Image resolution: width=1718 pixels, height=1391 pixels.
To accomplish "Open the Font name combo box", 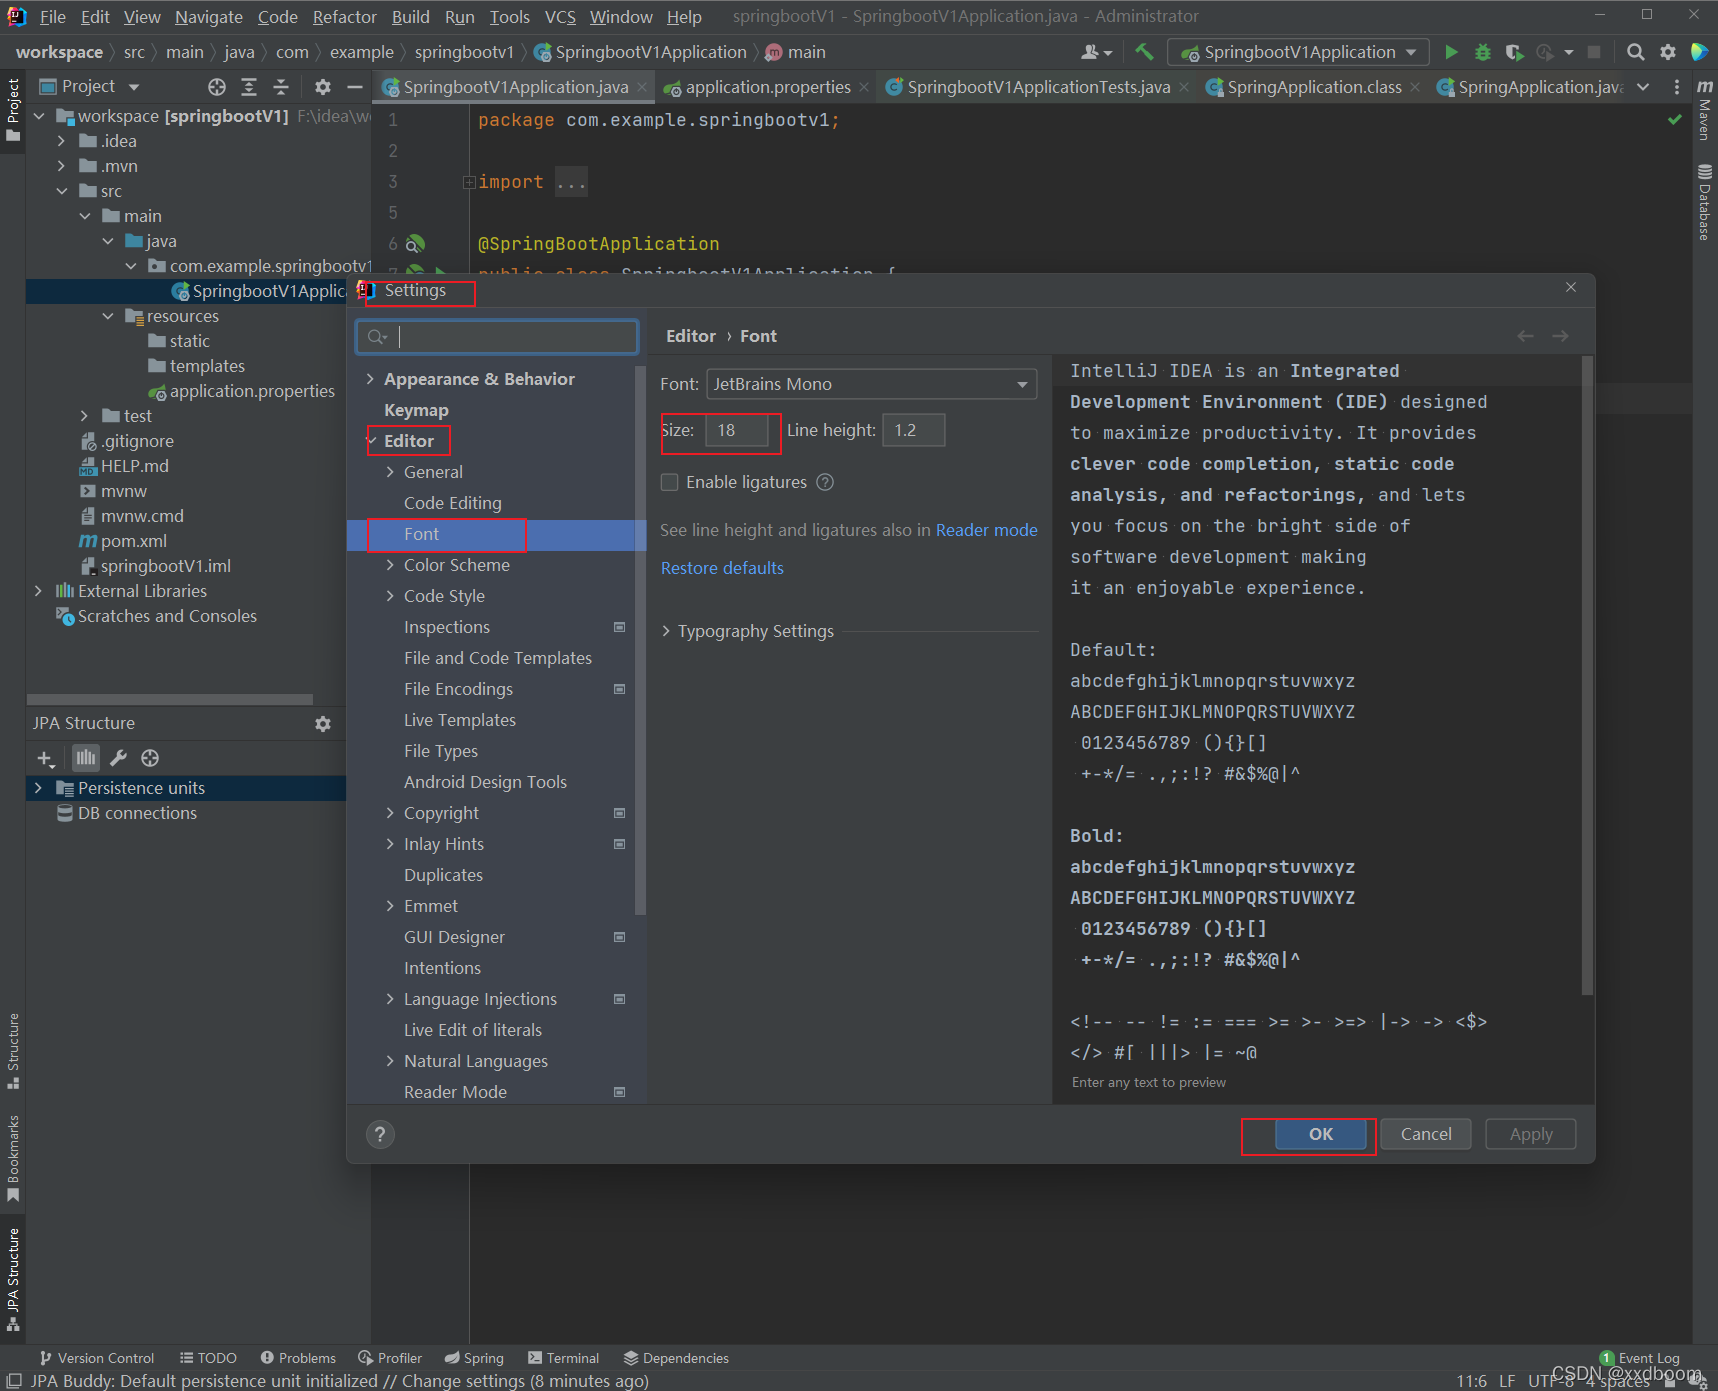I will click(871, 384).
